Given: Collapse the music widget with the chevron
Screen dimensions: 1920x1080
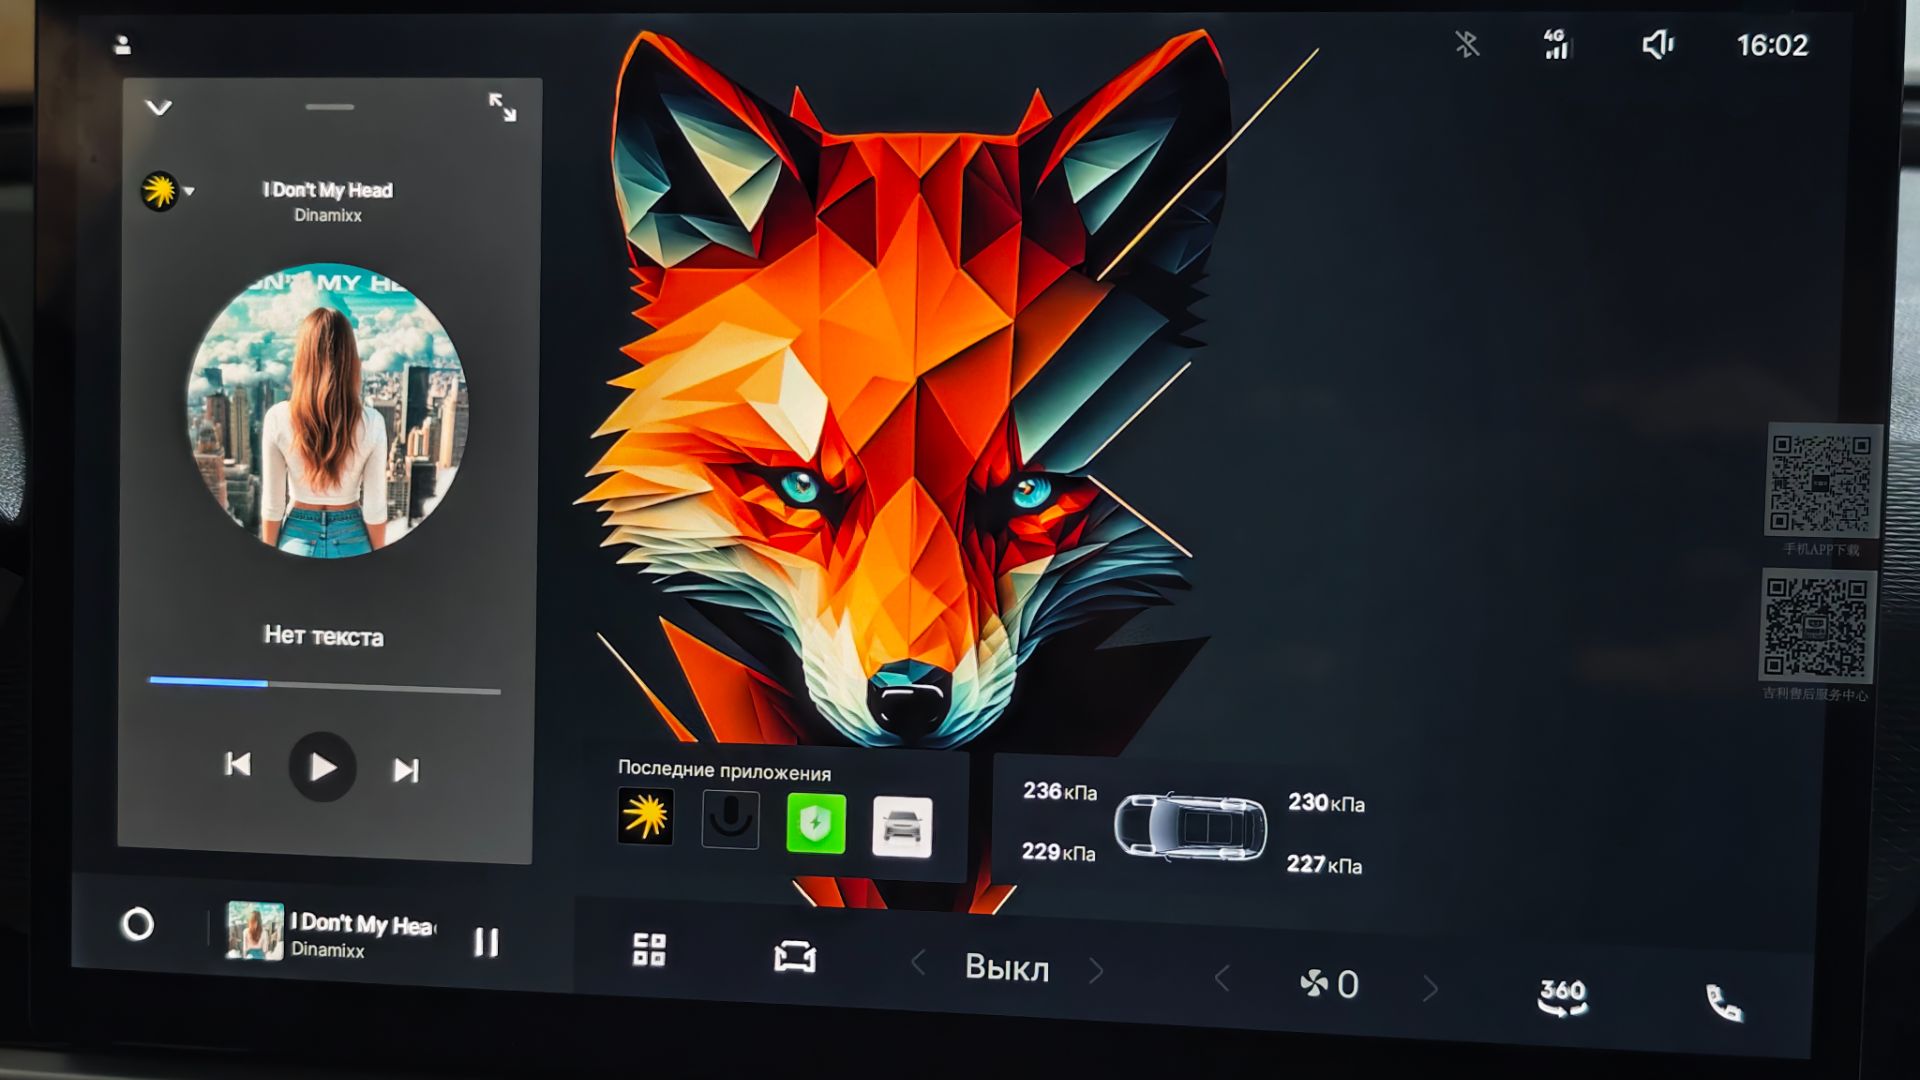Looking at the screenshot, I should tap(159, 107).
